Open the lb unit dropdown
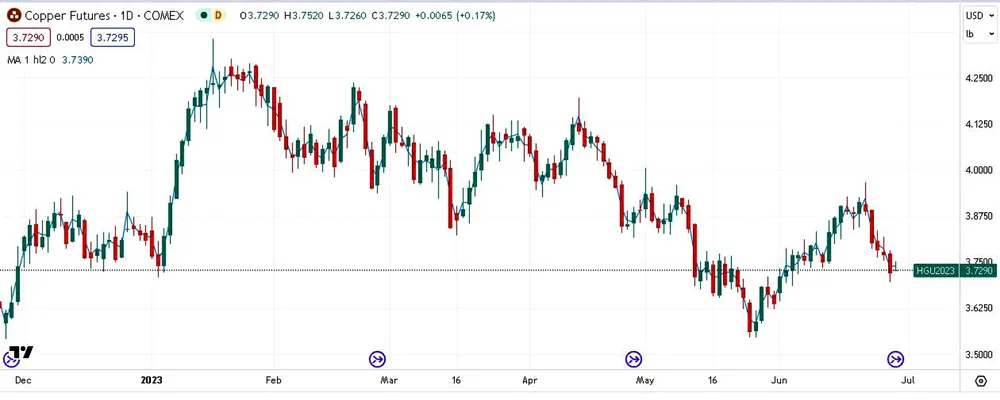 point(973,34)
